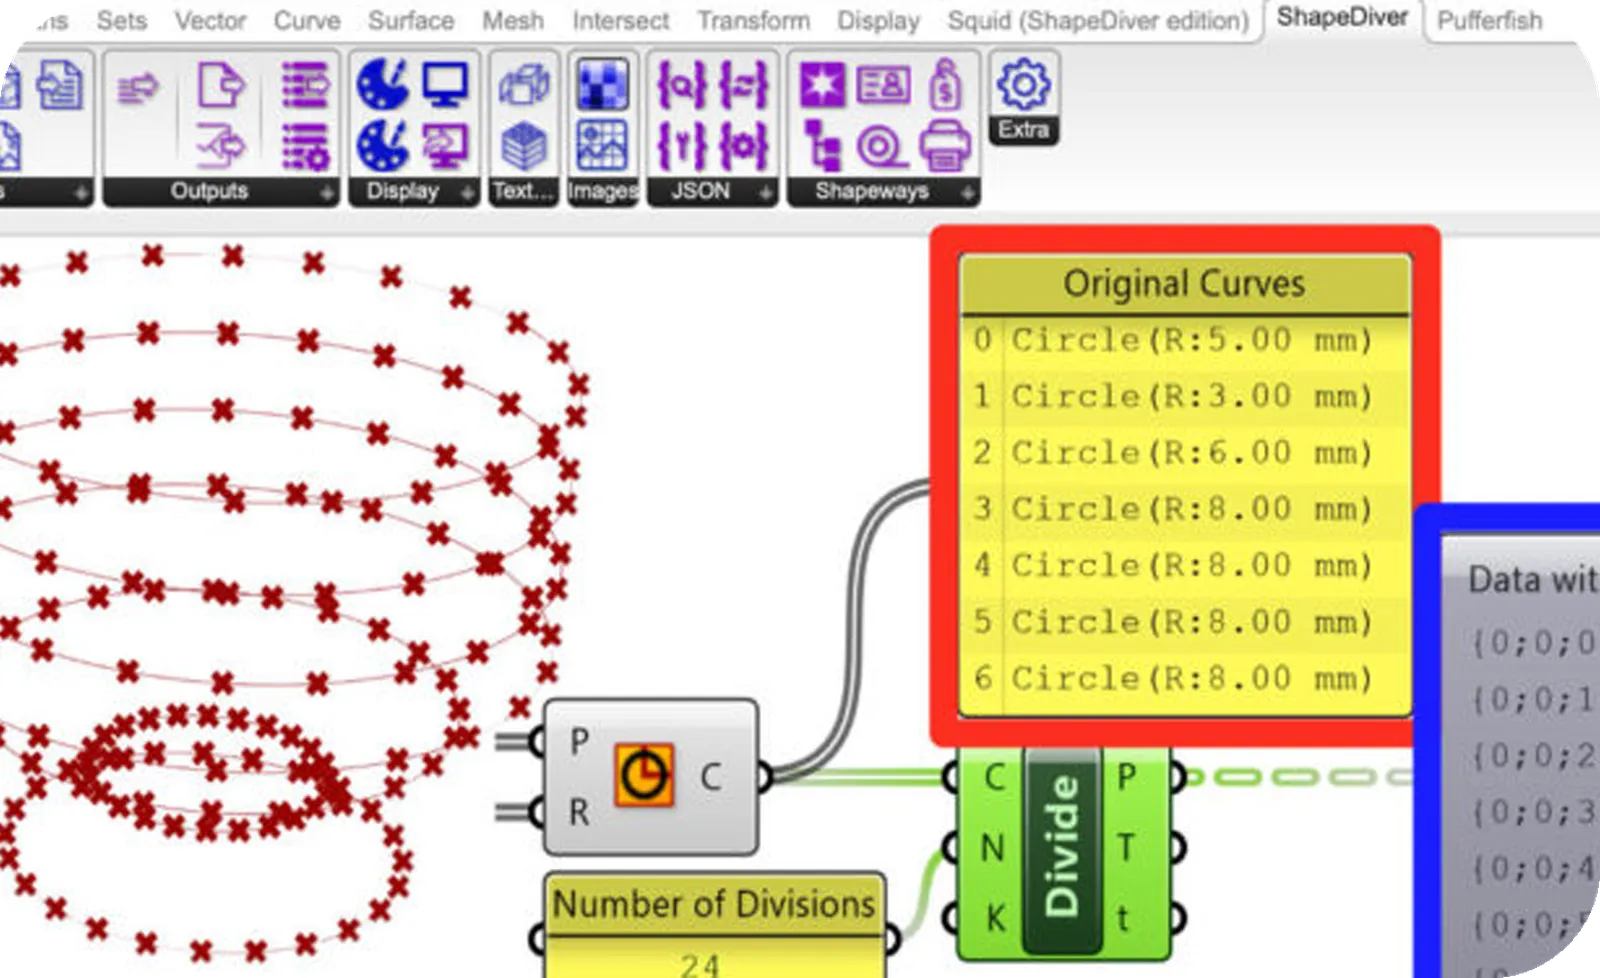Click the Number of Divisions slider
This screenshot has height=978, width=1600.
click(714, 962)
